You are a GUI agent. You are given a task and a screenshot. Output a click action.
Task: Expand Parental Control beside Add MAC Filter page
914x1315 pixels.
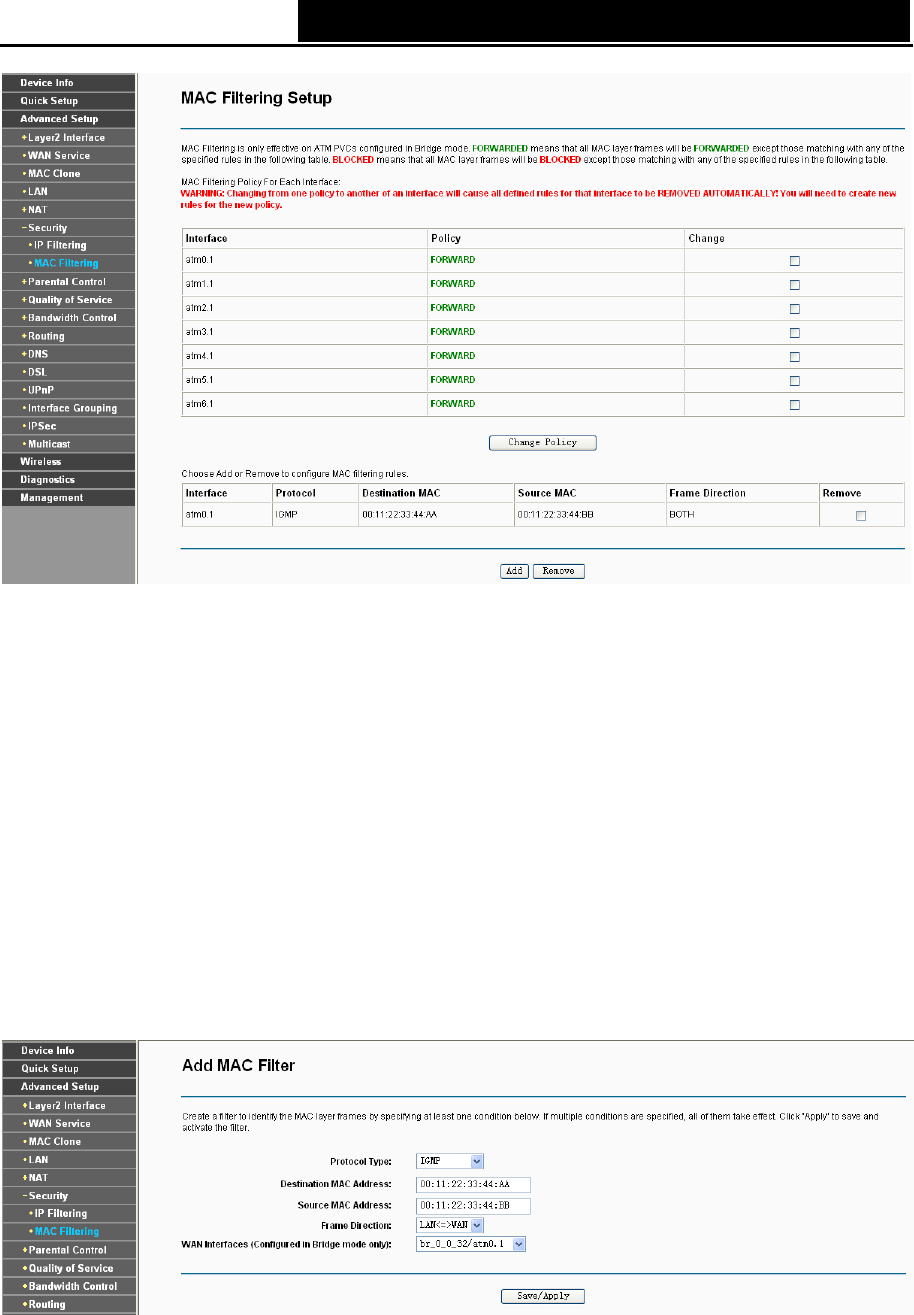[68, 1250]
